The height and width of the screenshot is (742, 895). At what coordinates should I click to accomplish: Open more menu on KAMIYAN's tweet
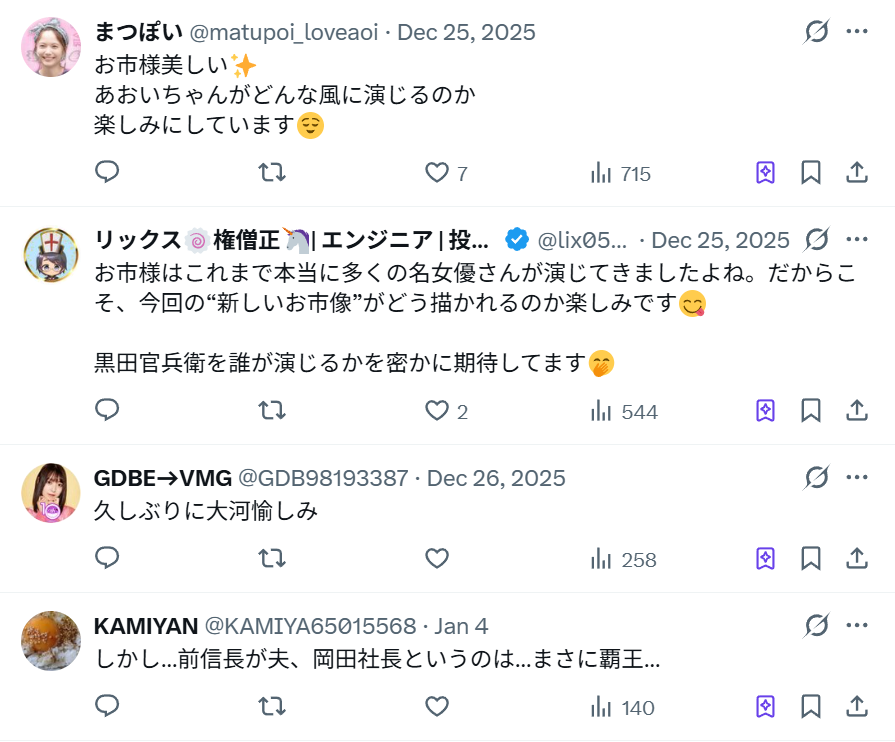(x=857, y=626)
